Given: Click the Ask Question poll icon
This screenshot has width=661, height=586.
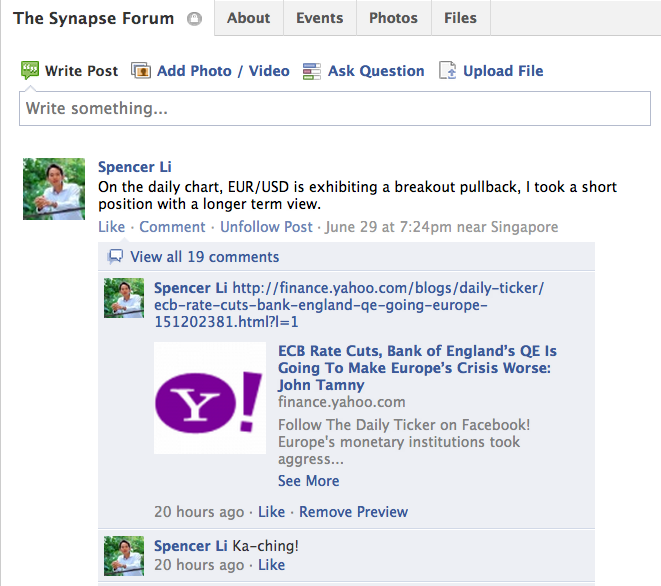Looking at the screenshot, I should 312,71.
